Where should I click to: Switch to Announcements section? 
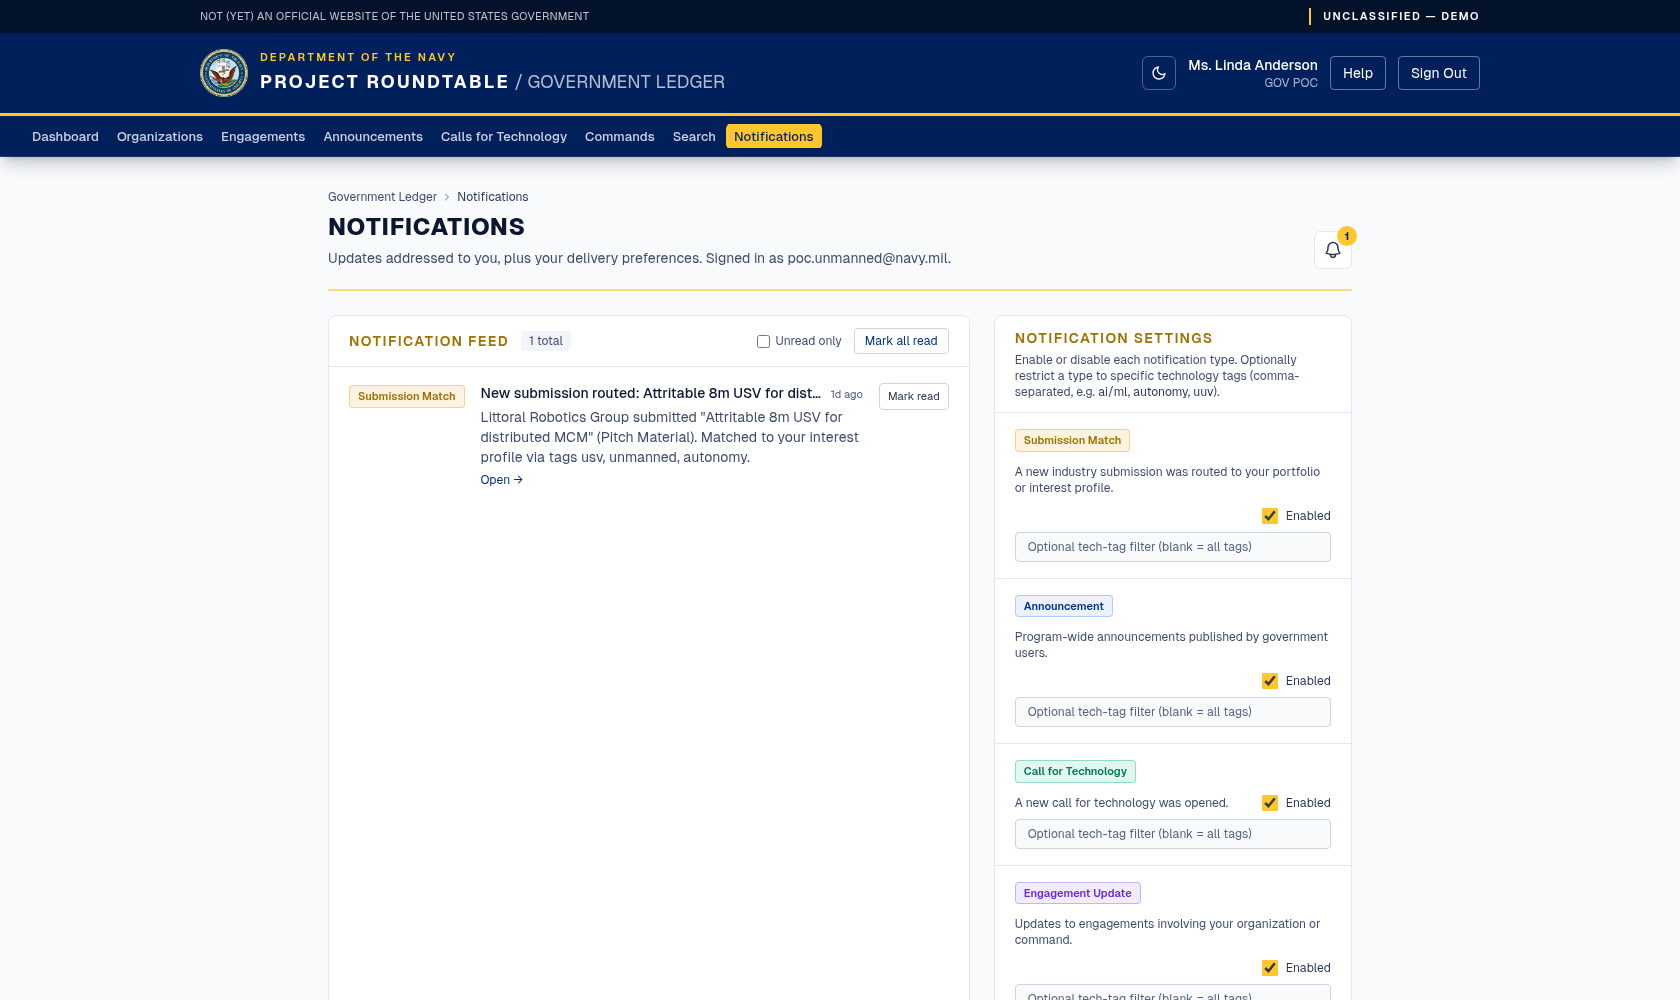[x=373, y=137]
